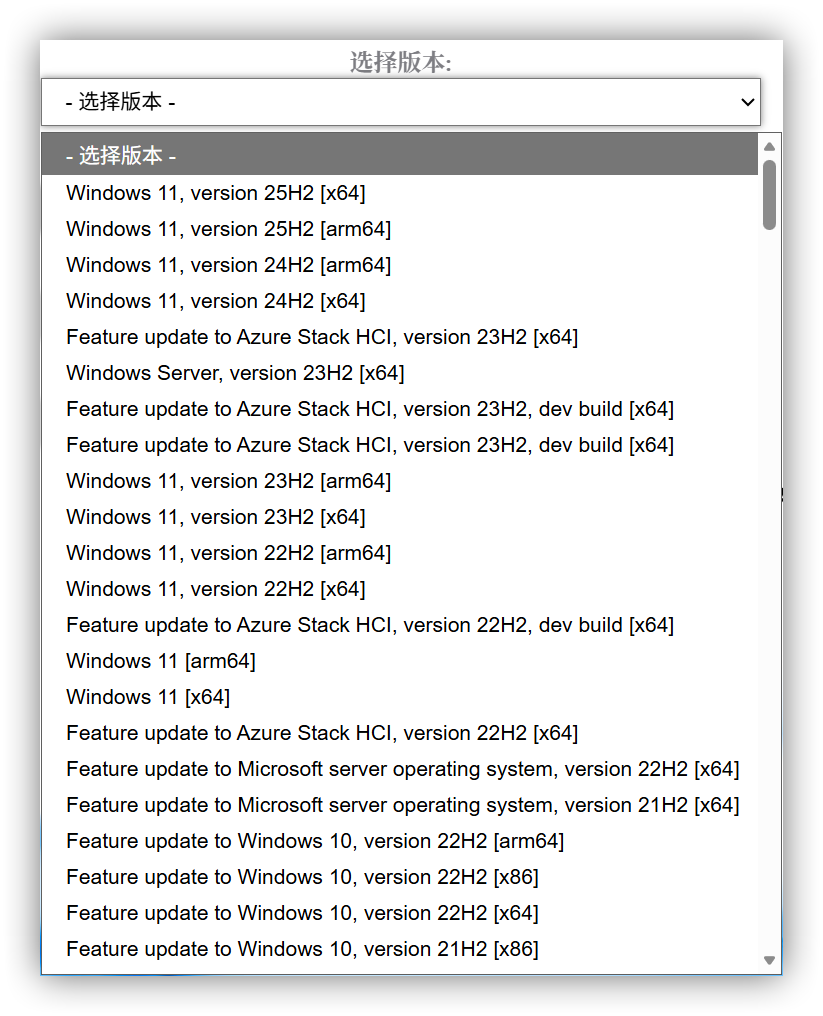The width and height of the screenshot is (823, 1016).
Task: Choose Windows 10, version 22H2 [arm64] update
Action: coord(315,841)
